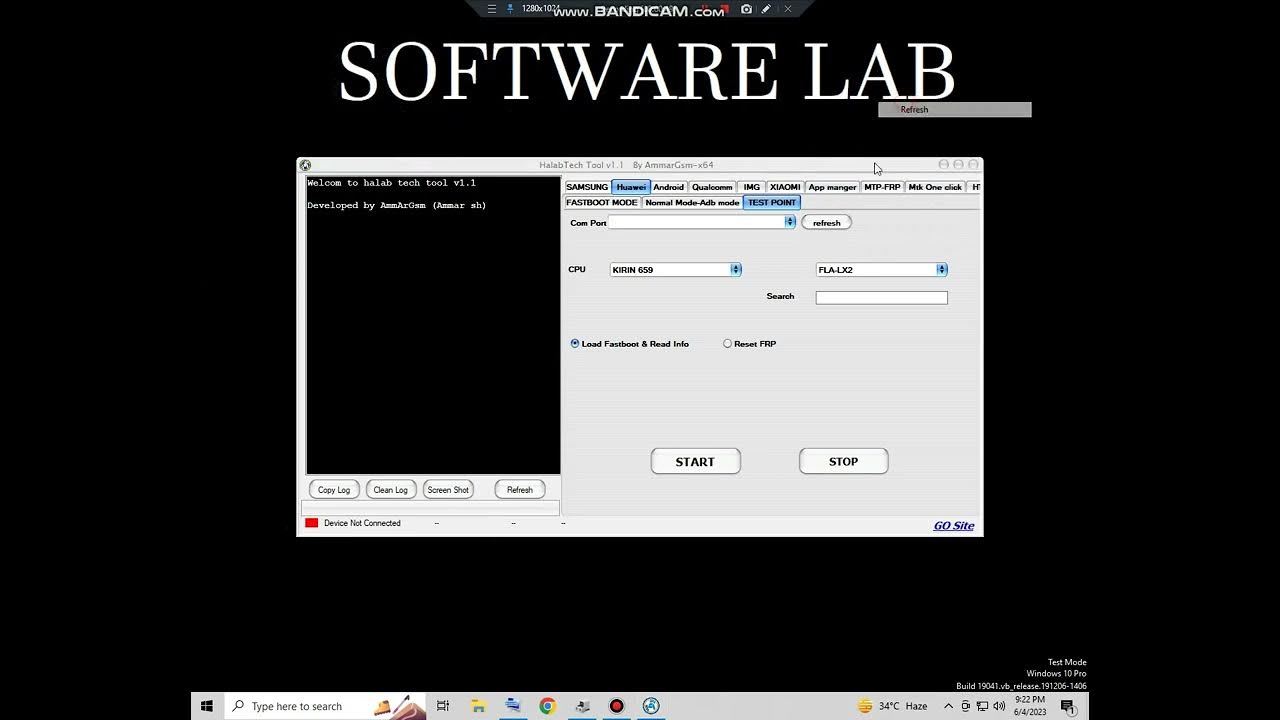Open the Bandicam record icon in taskbar
Image resolution: width=1280 pixels, height=720 pixels.
tap(616, 706)
